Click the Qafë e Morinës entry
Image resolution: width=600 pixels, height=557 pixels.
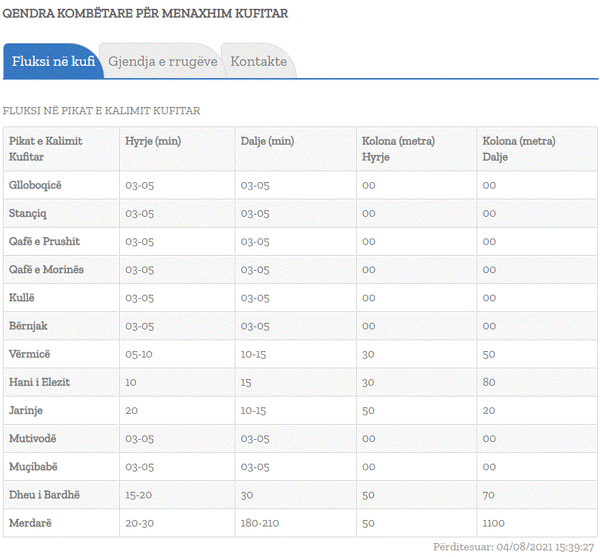tap(46, 270)
